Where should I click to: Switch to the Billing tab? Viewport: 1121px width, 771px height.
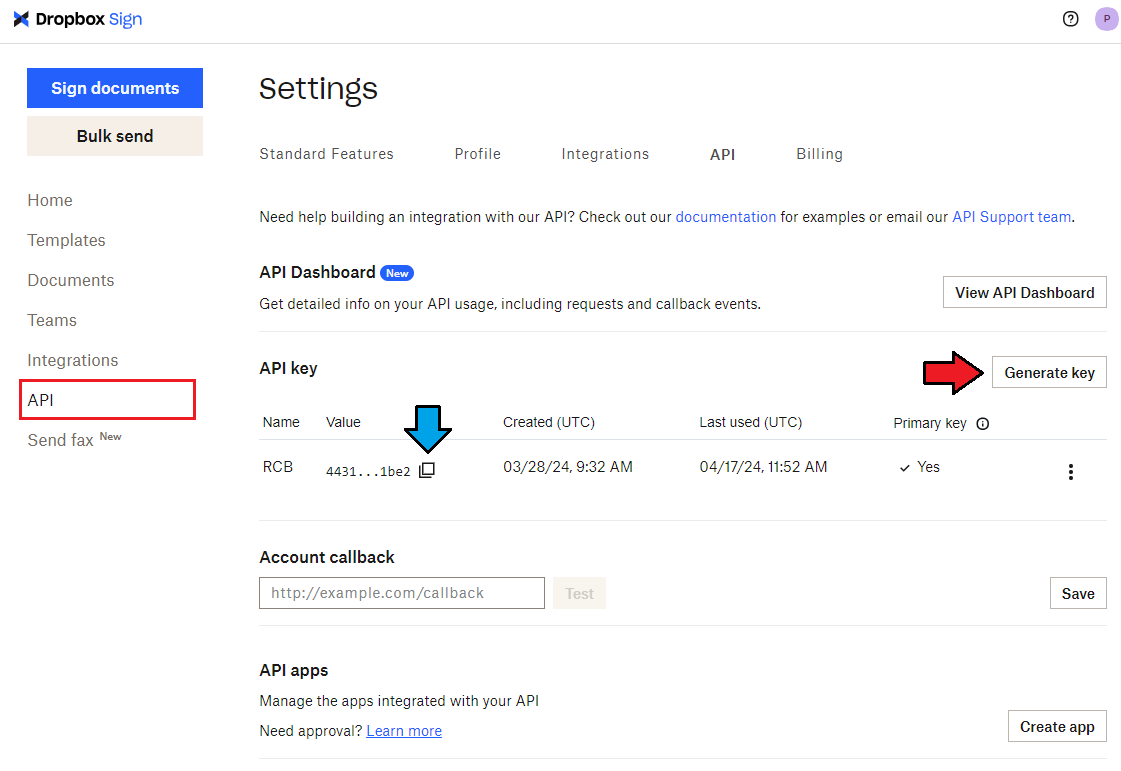coord(819,154)
